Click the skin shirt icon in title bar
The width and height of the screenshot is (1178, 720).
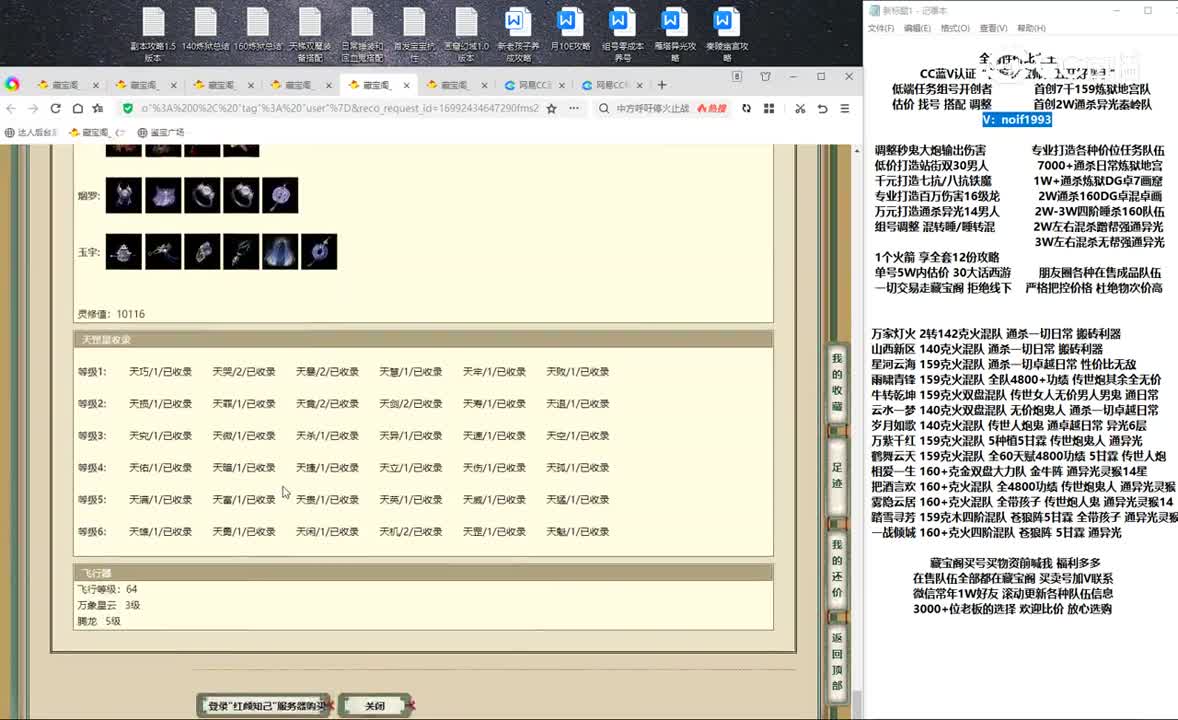coord(765,77)
